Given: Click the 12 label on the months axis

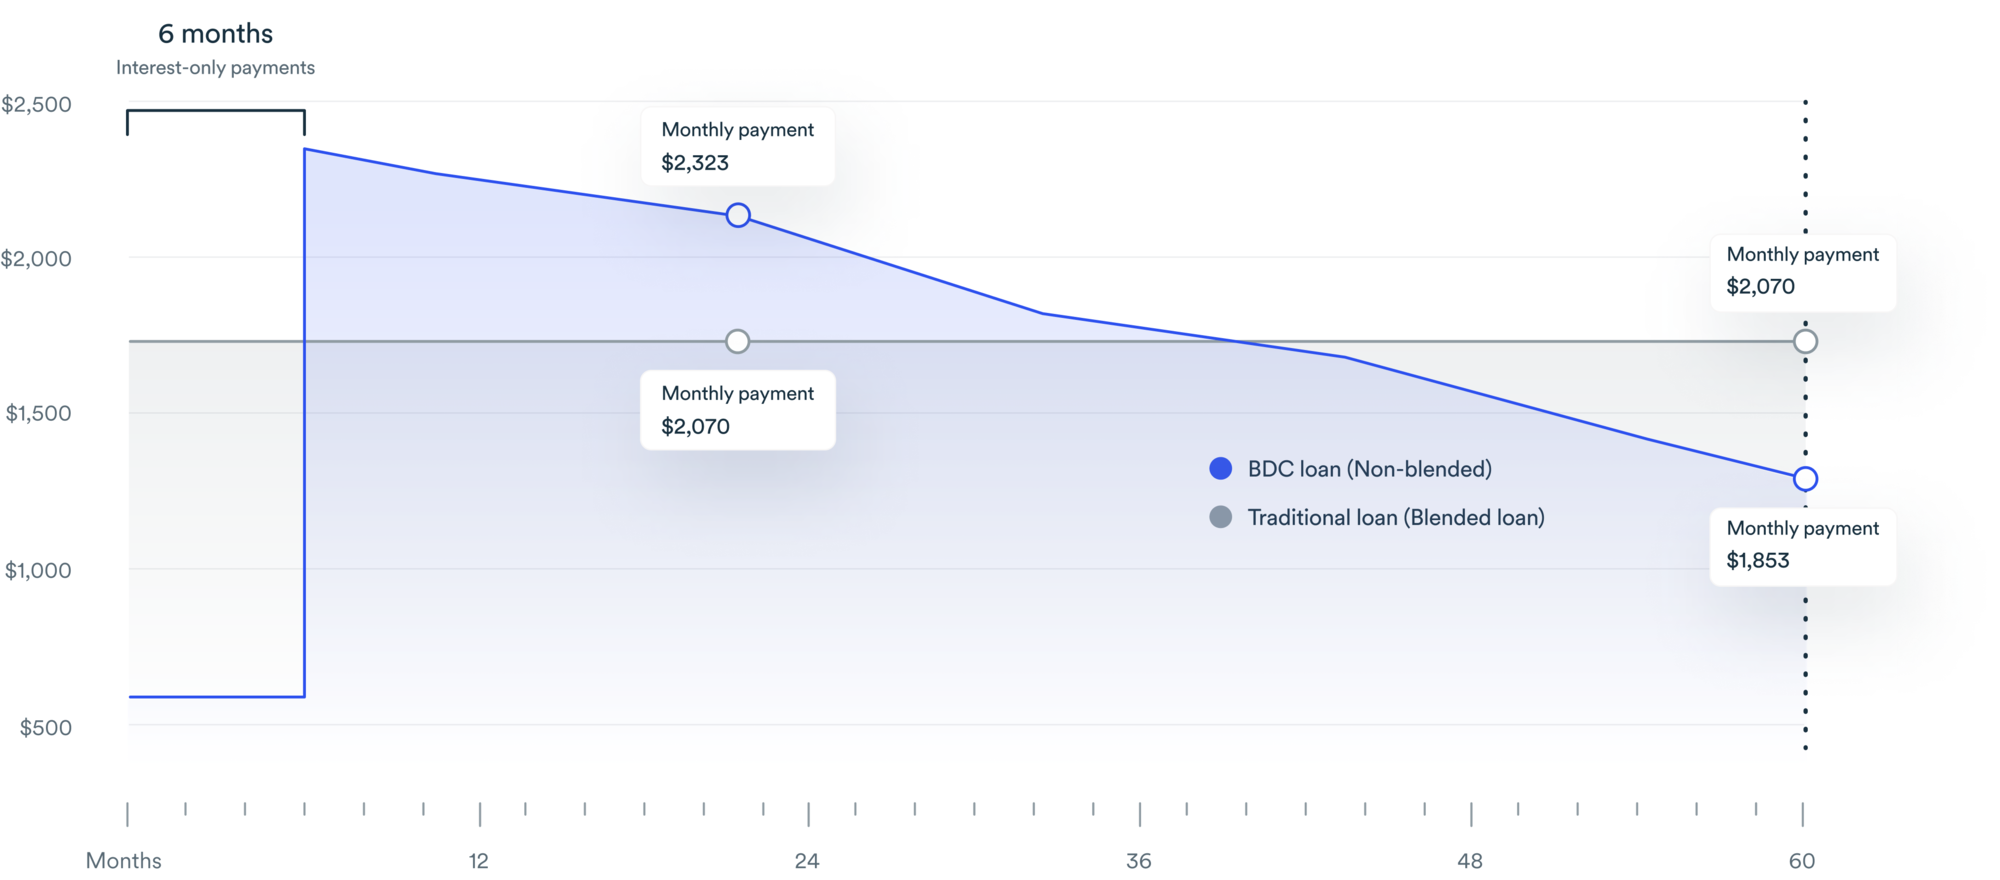Looking at the screenshot, I should click(x=479, y=861).
